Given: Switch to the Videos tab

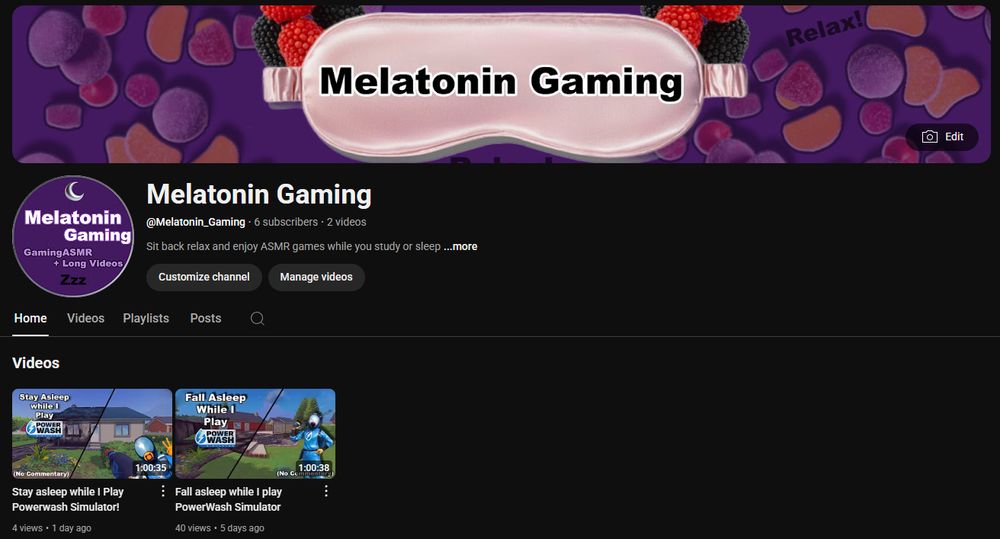Looking at the screenshot, I should 85,318.
